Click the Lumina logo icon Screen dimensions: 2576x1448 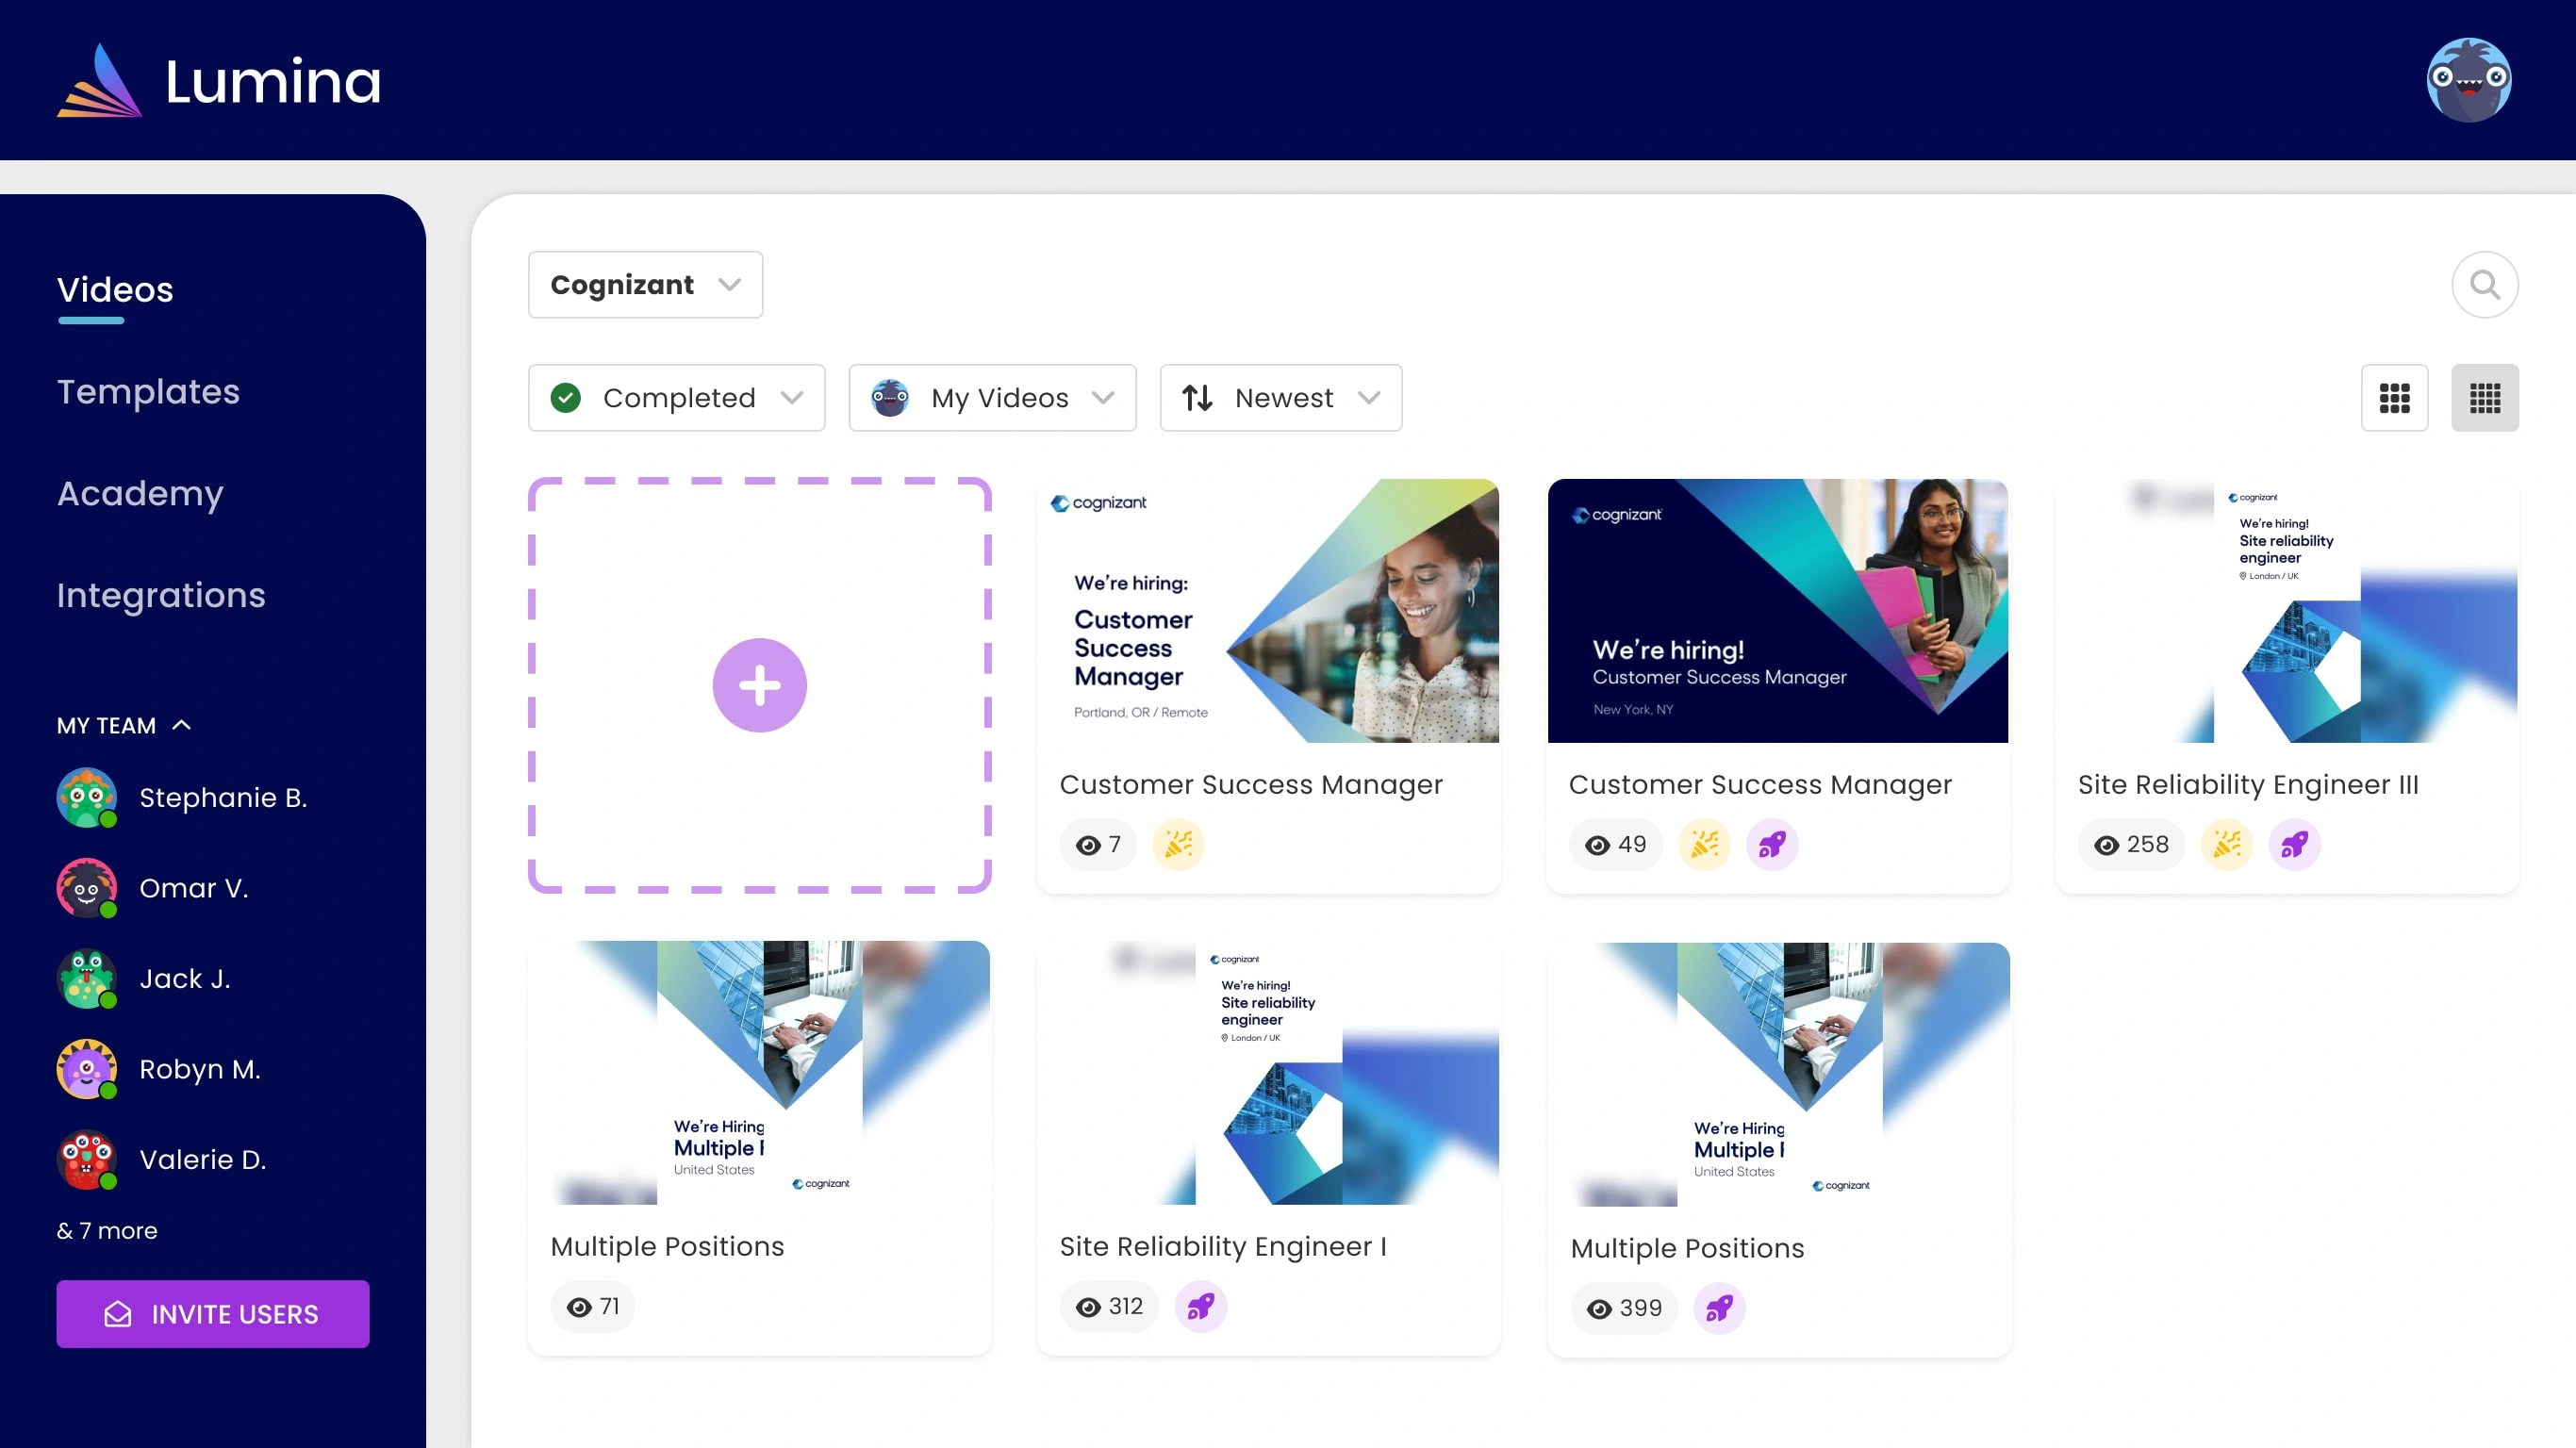[x=99, y=80]
